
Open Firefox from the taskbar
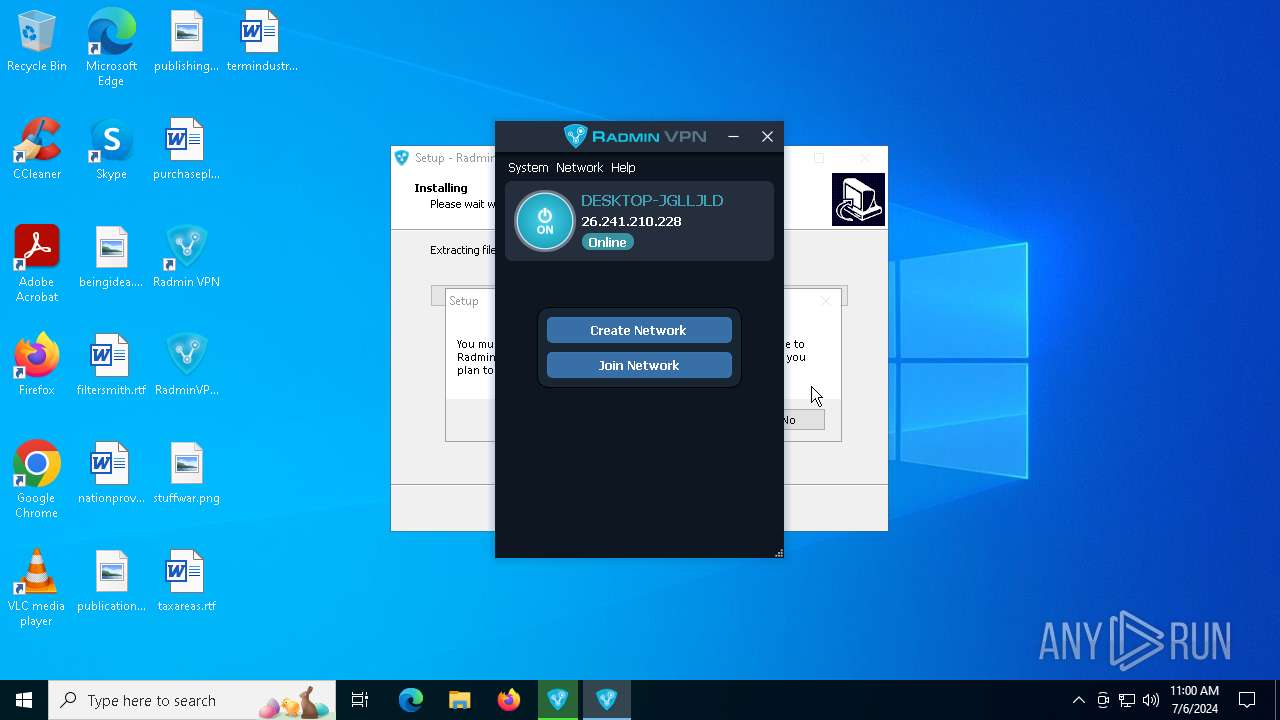[509, 700]
